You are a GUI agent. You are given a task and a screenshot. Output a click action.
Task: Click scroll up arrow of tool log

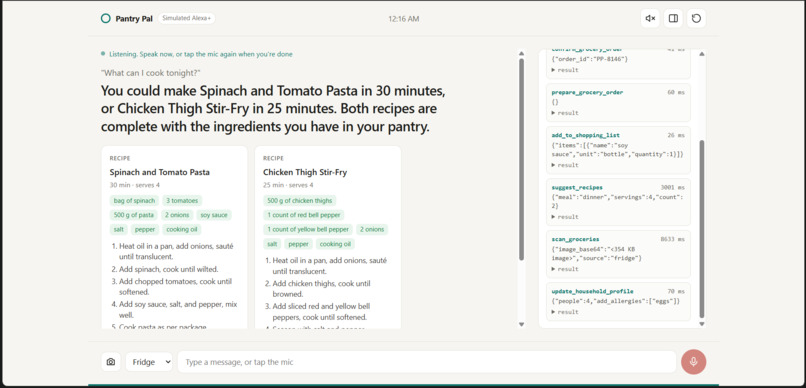pyautogui.click(x=702, y=54)
